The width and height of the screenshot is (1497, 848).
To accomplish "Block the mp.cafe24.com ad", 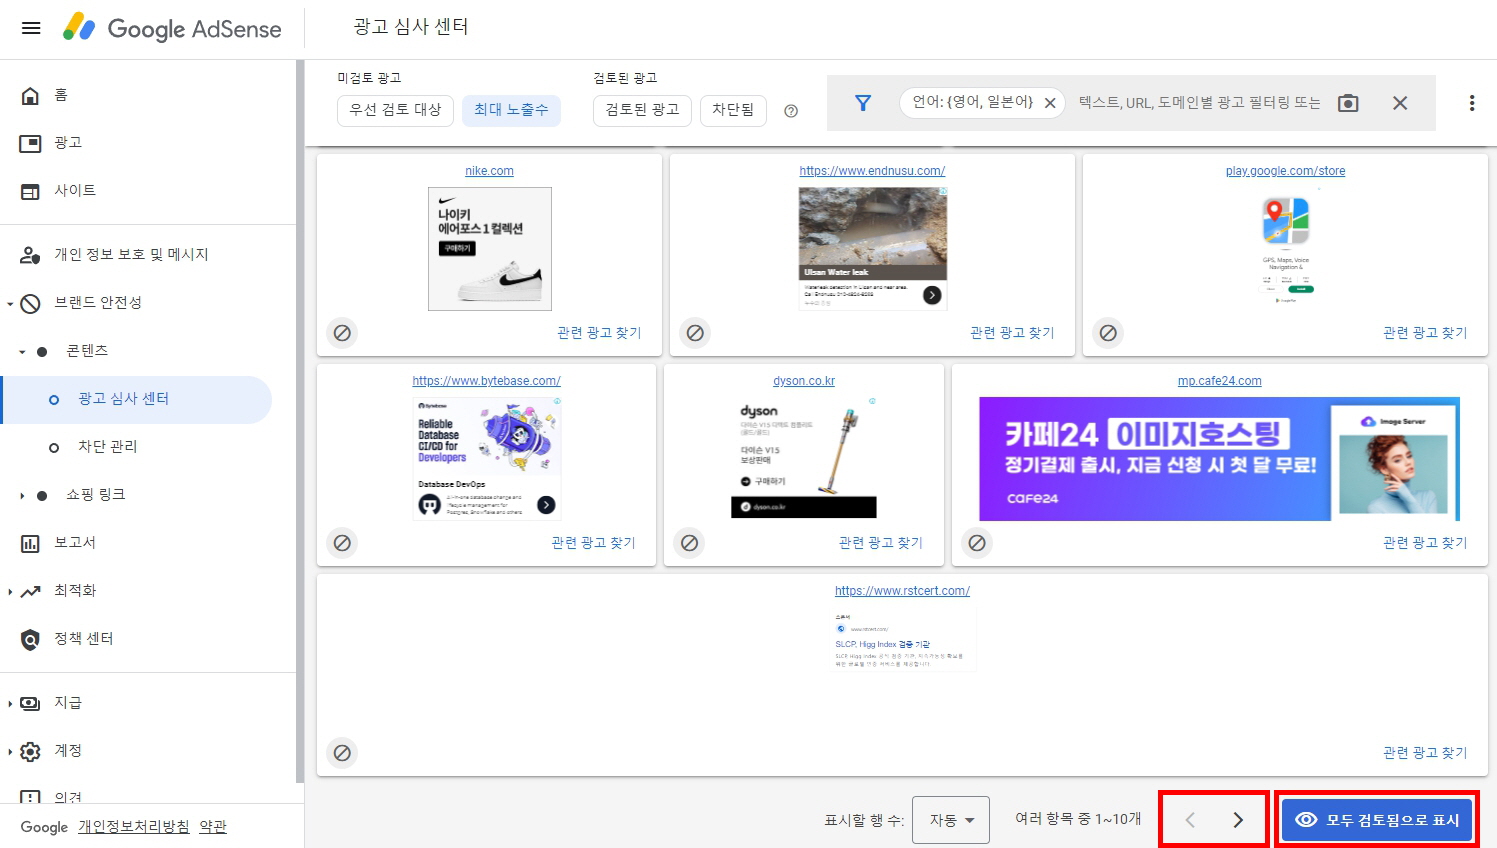I will coord(977,543).
